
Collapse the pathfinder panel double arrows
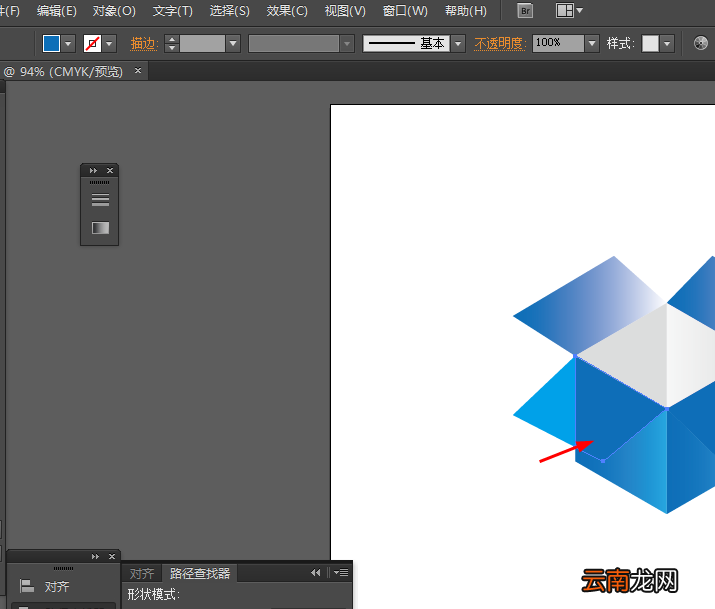point(316,573)
